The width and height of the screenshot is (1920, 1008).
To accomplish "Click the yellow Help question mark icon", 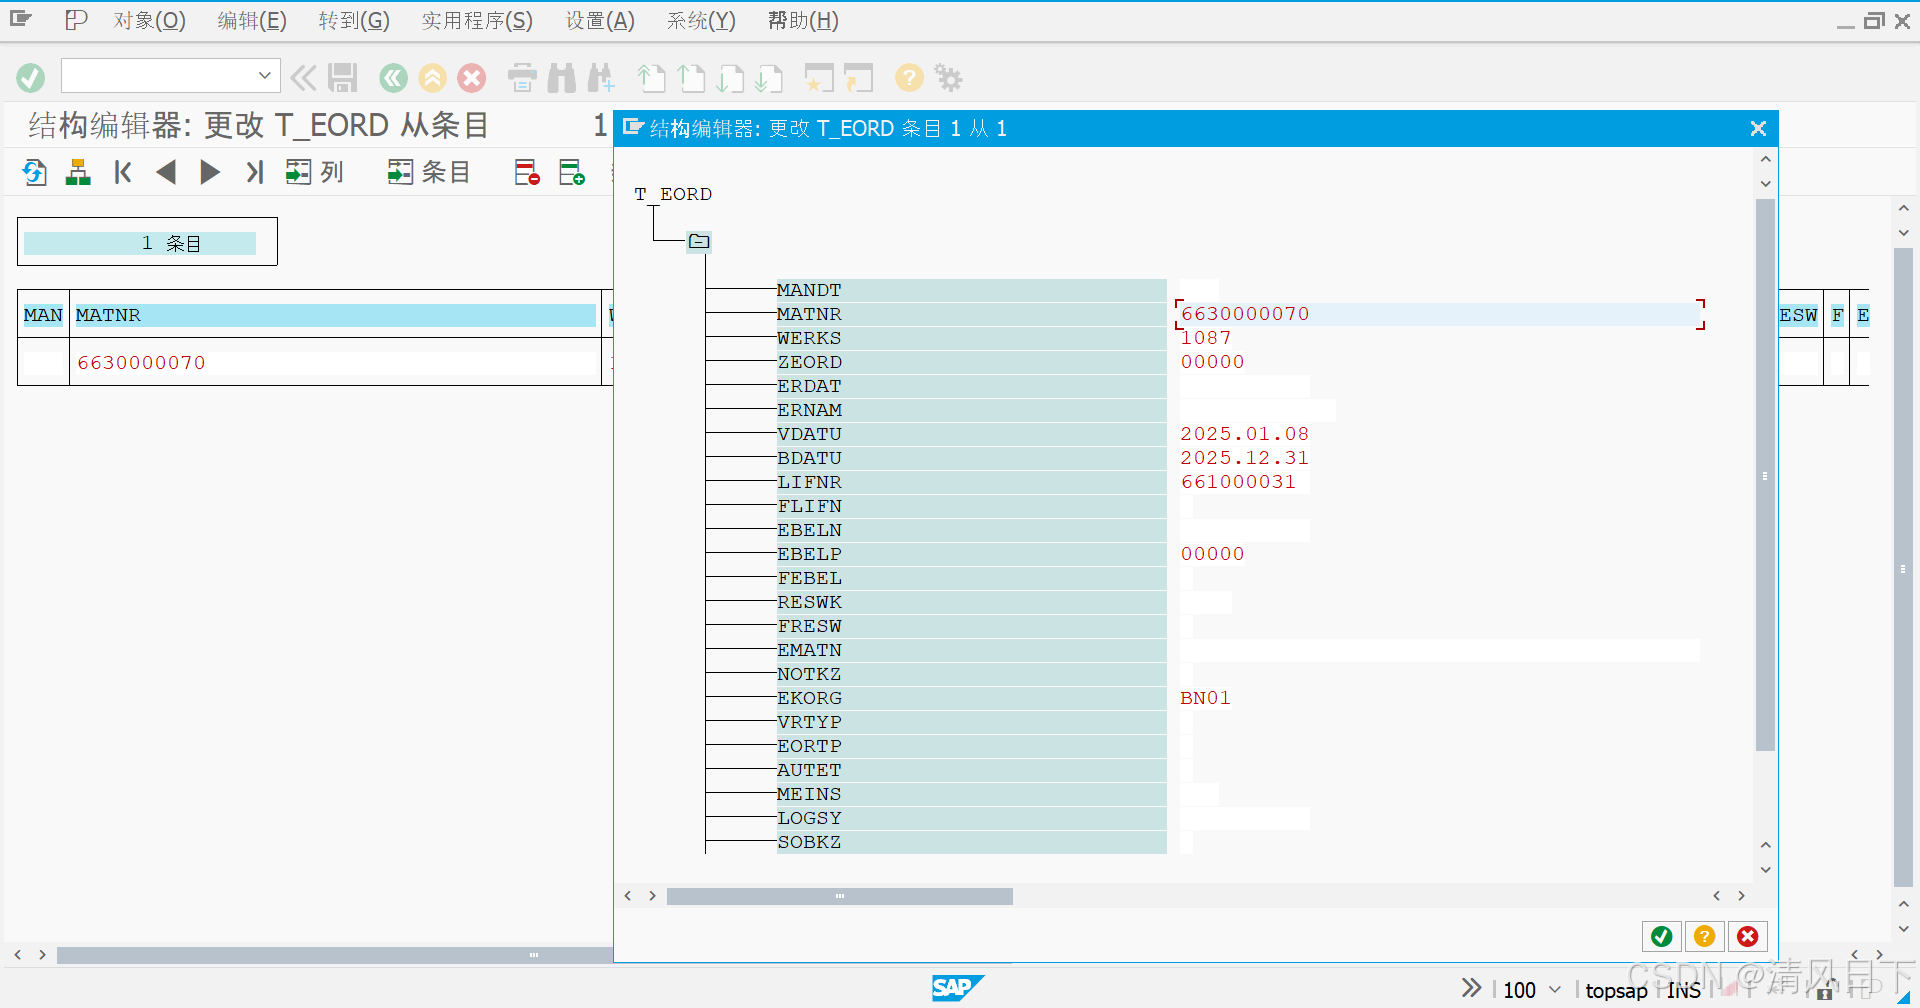I will [909, 77].
